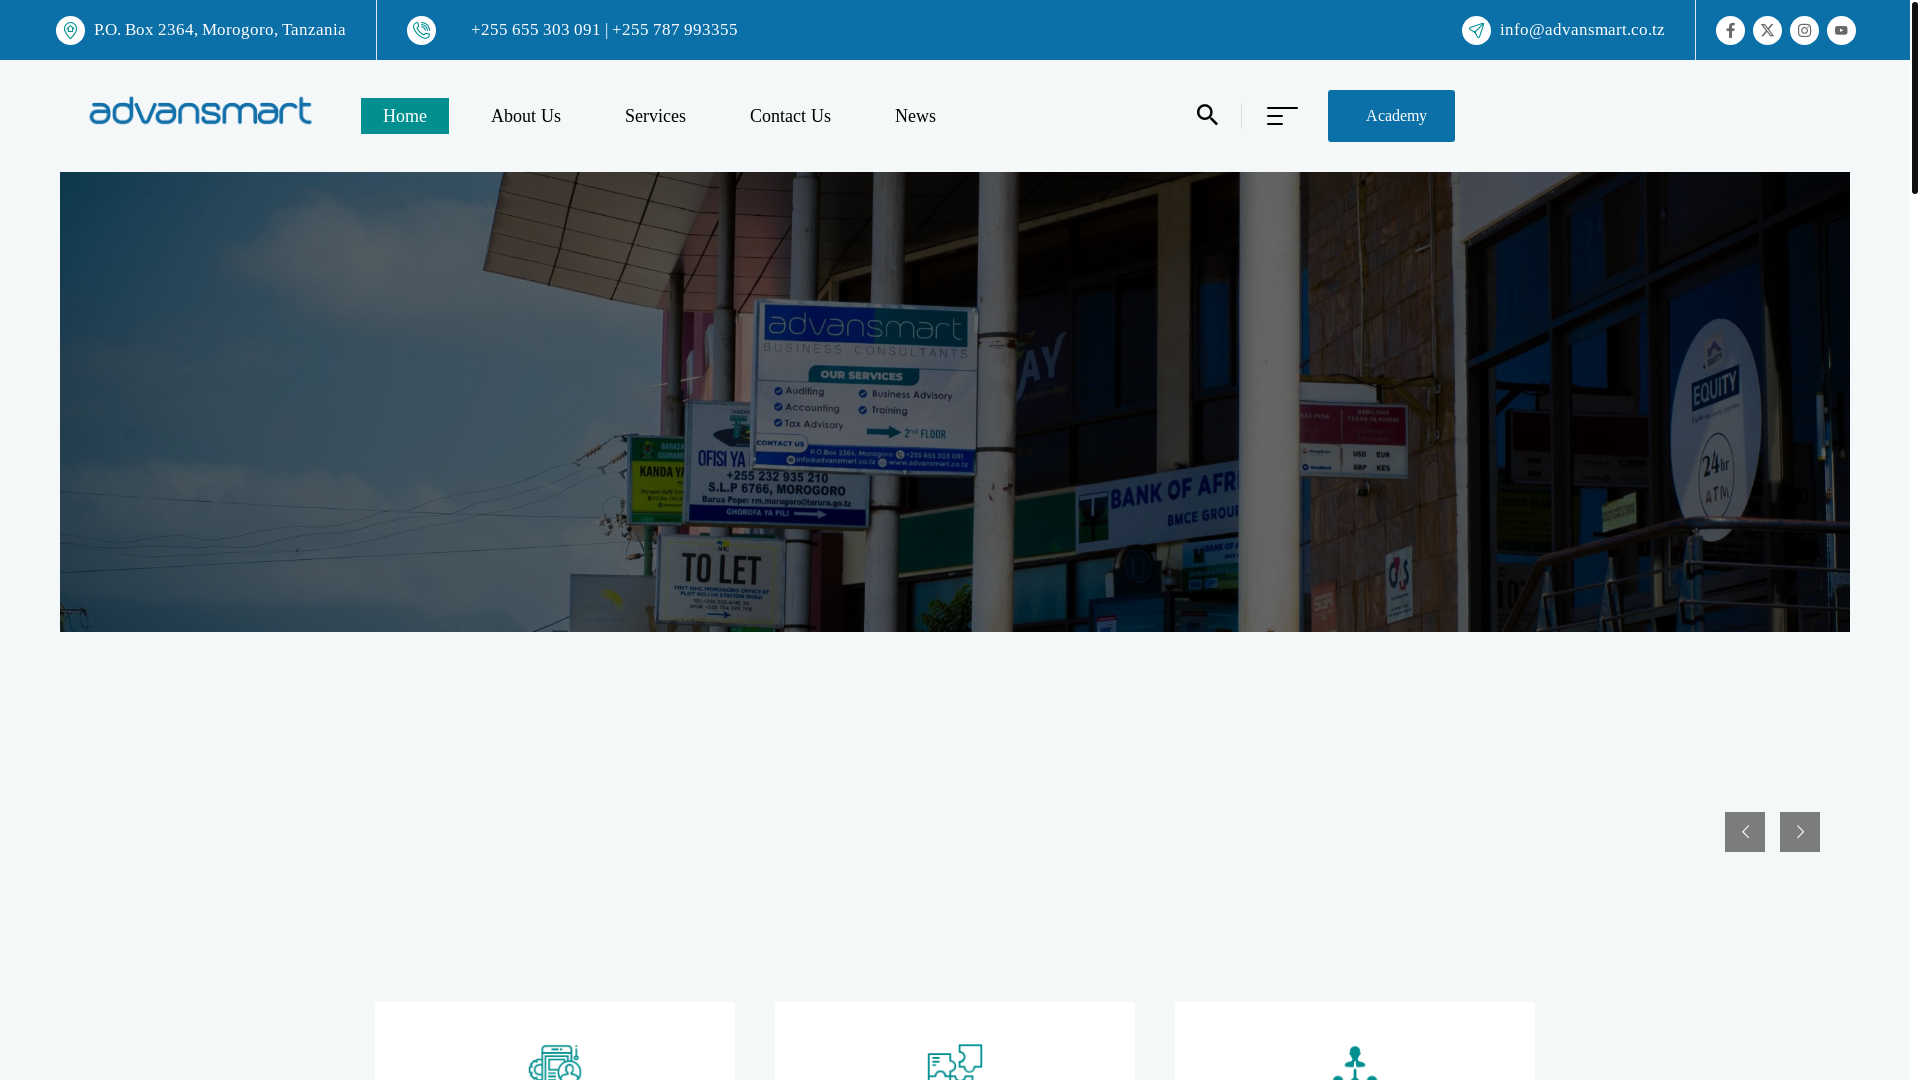The height and width of the screenshot is (1080, 1920).
Task: Click the mobile accounting service card icon
Action: click(x=555, y=1062)
